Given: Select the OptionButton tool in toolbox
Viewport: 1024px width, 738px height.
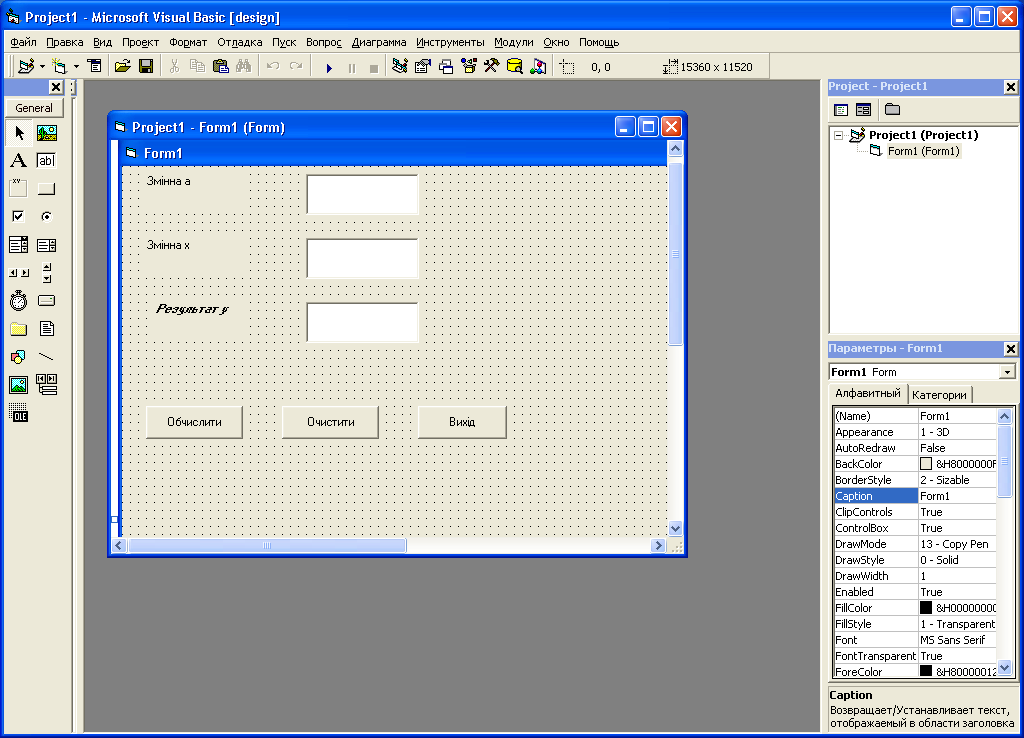Looking at the screenshot, I should coord(46,216).
